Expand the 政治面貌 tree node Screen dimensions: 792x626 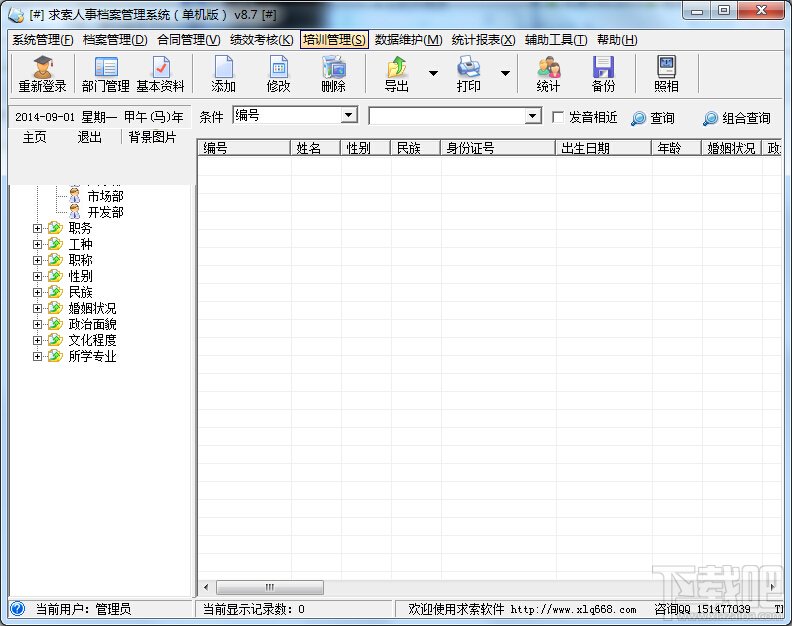pyautogui.click(x=37, y=324)
